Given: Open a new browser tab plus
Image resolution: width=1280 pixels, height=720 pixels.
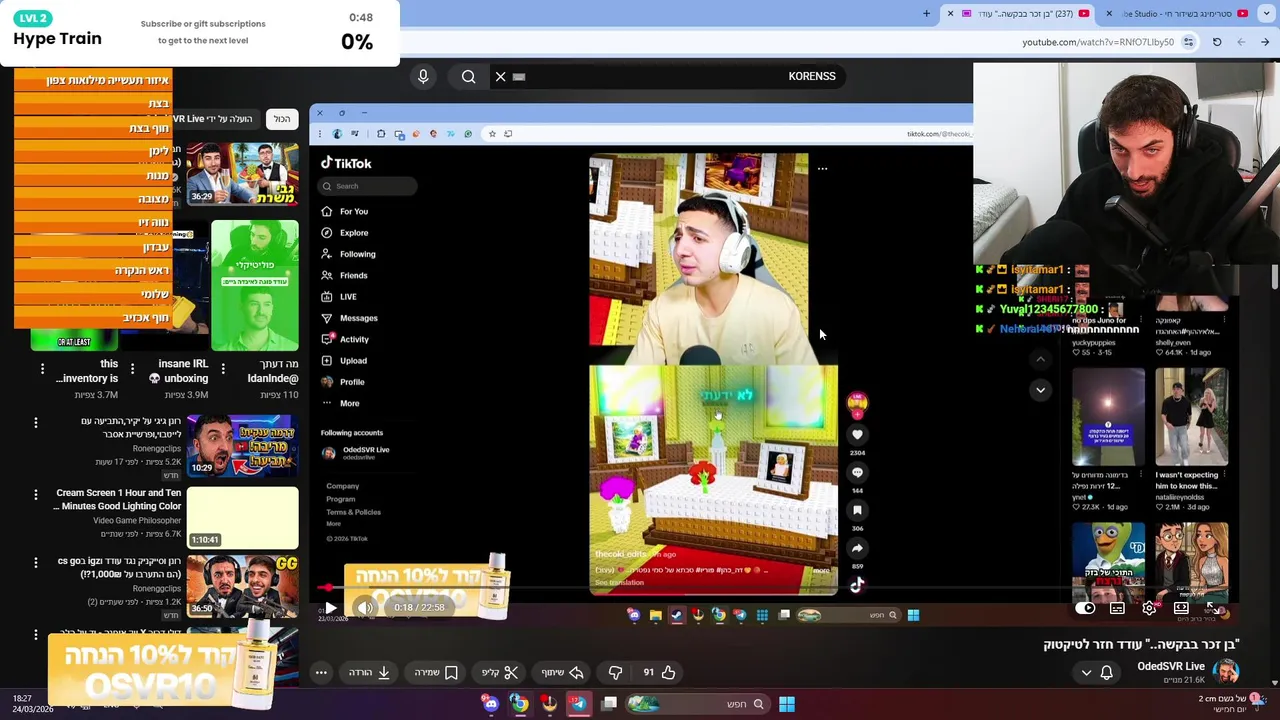Looking at the screenshot, I should 926,13.
